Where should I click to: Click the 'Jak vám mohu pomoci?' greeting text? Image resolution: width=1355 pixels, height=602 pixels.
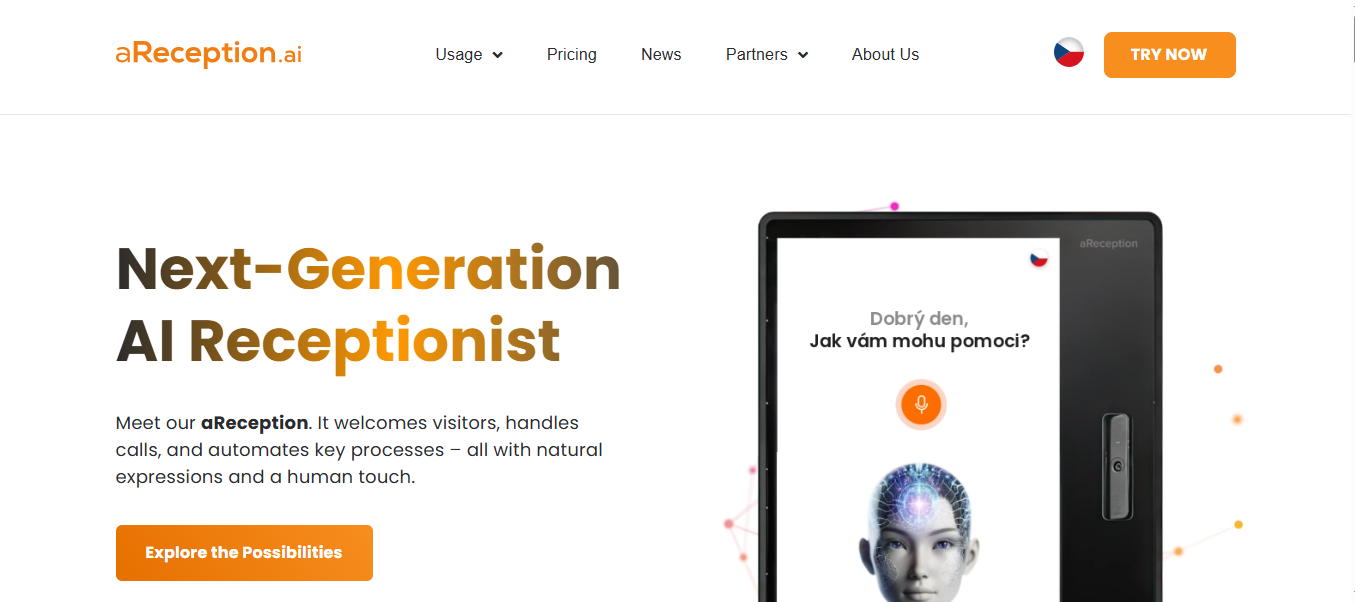coord(919,341)
